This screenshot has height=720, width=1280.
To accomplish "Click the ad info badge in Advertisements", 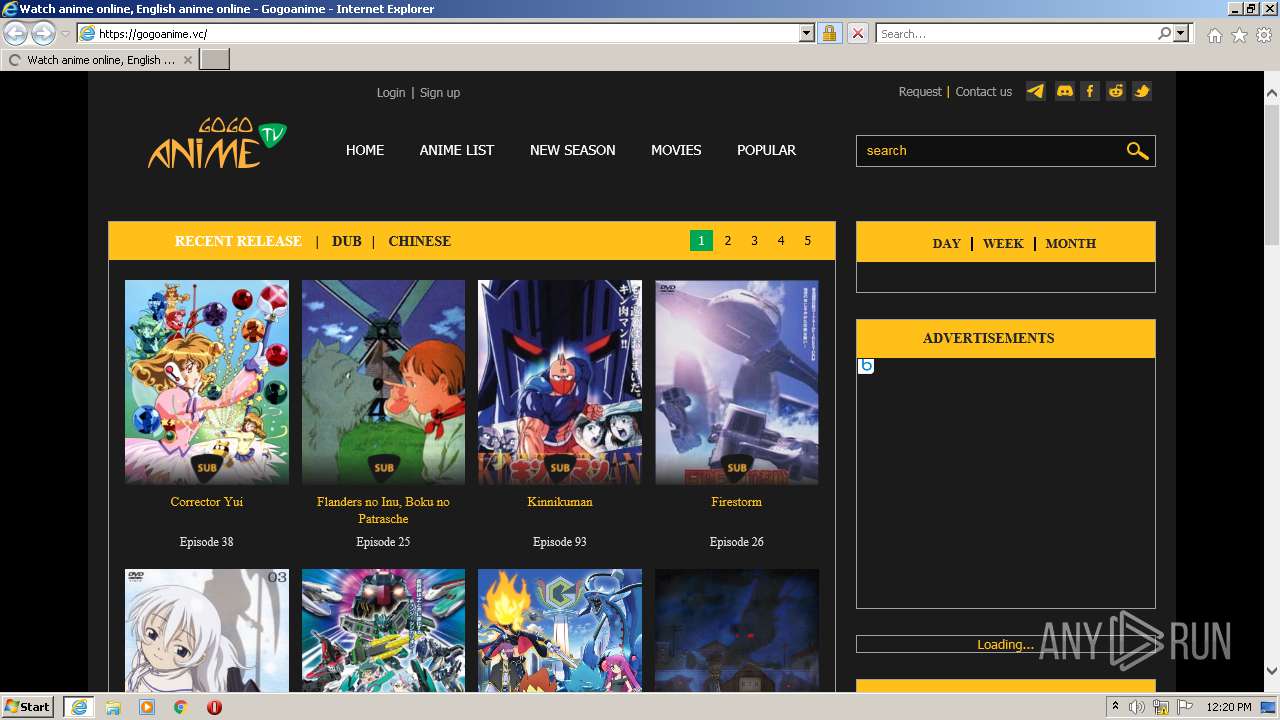I will (x=866, y=366).
